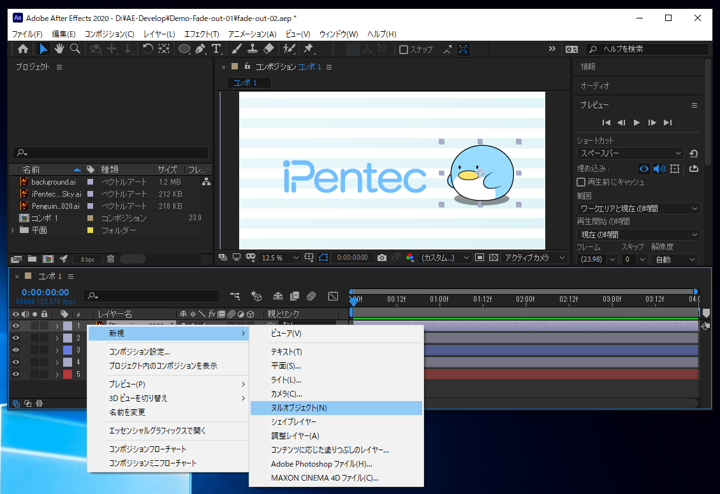Open the アクティブカメラ view dropdown
The image size is (720, 494).
[535, 258]
